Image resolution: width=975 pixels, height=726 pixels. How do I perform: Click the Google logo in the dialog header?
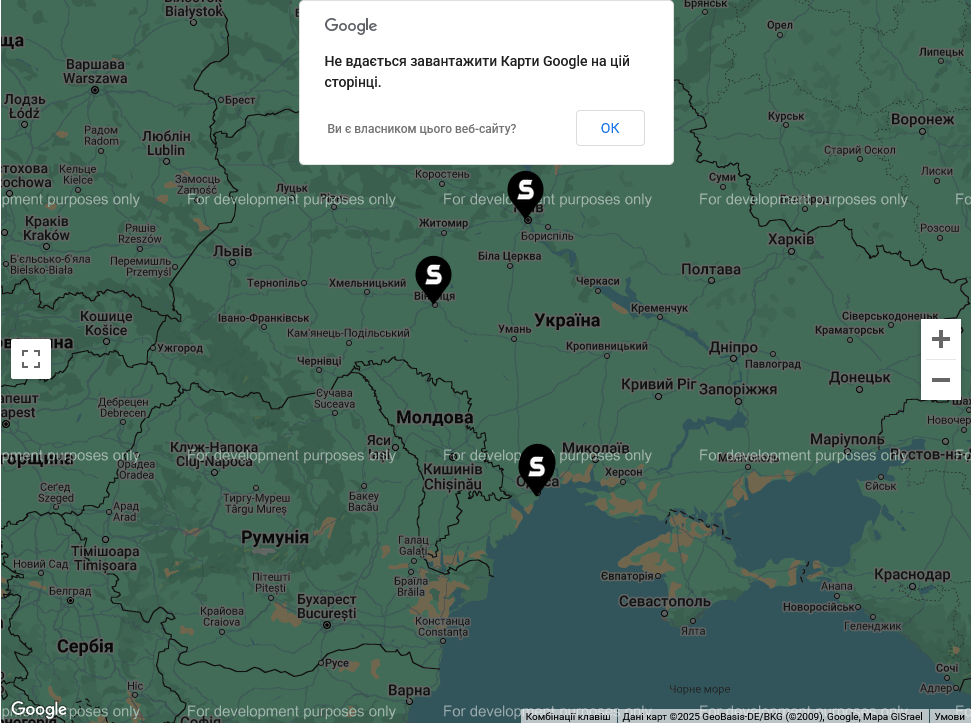point(351,26)
